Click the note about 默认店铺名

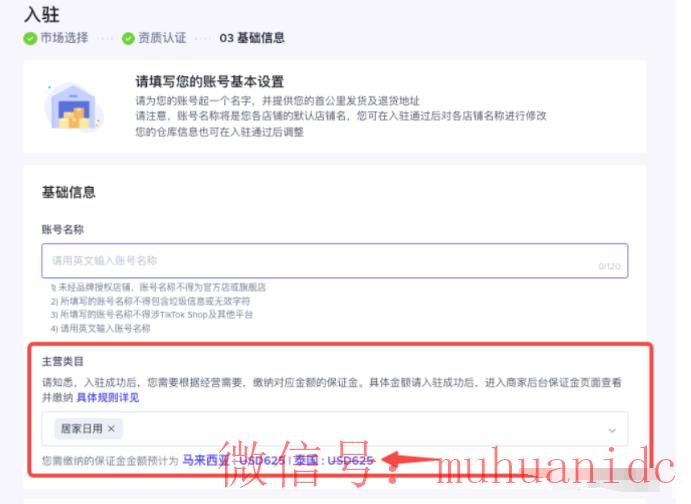(x=341, y=116)
